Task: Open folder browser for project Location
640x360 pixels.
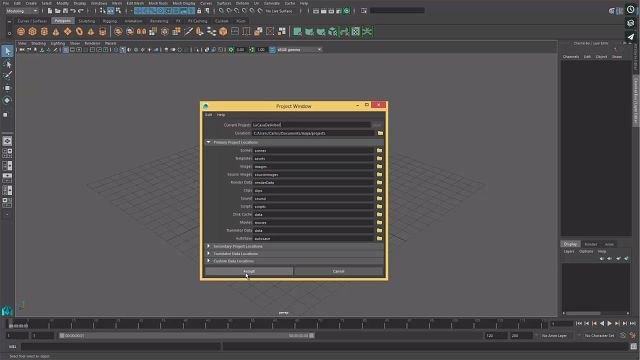Action: coord(380,133)
